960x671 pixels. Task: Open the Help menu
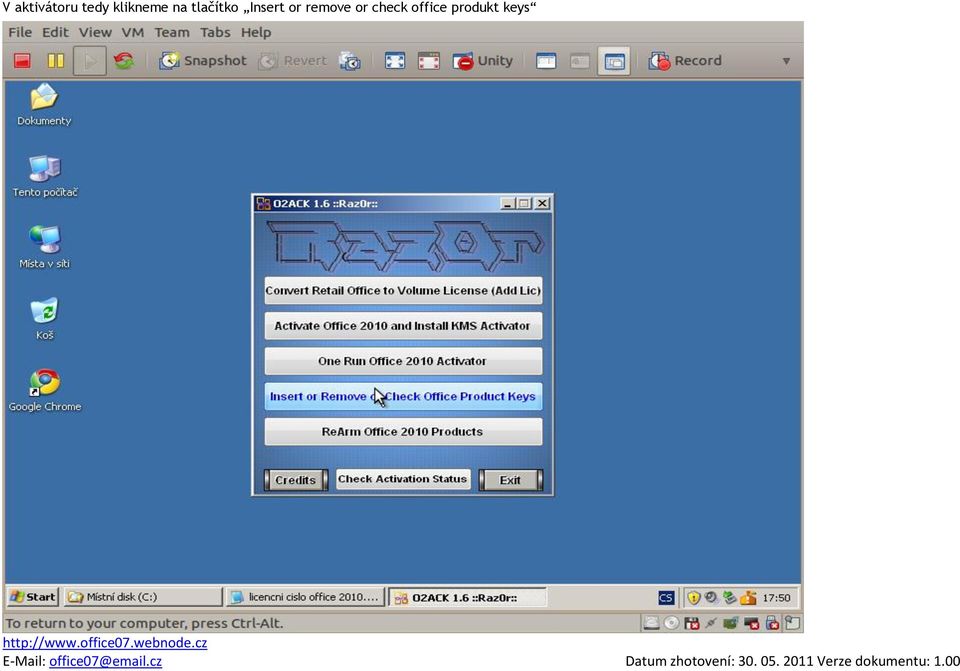[x=256, y=32]
